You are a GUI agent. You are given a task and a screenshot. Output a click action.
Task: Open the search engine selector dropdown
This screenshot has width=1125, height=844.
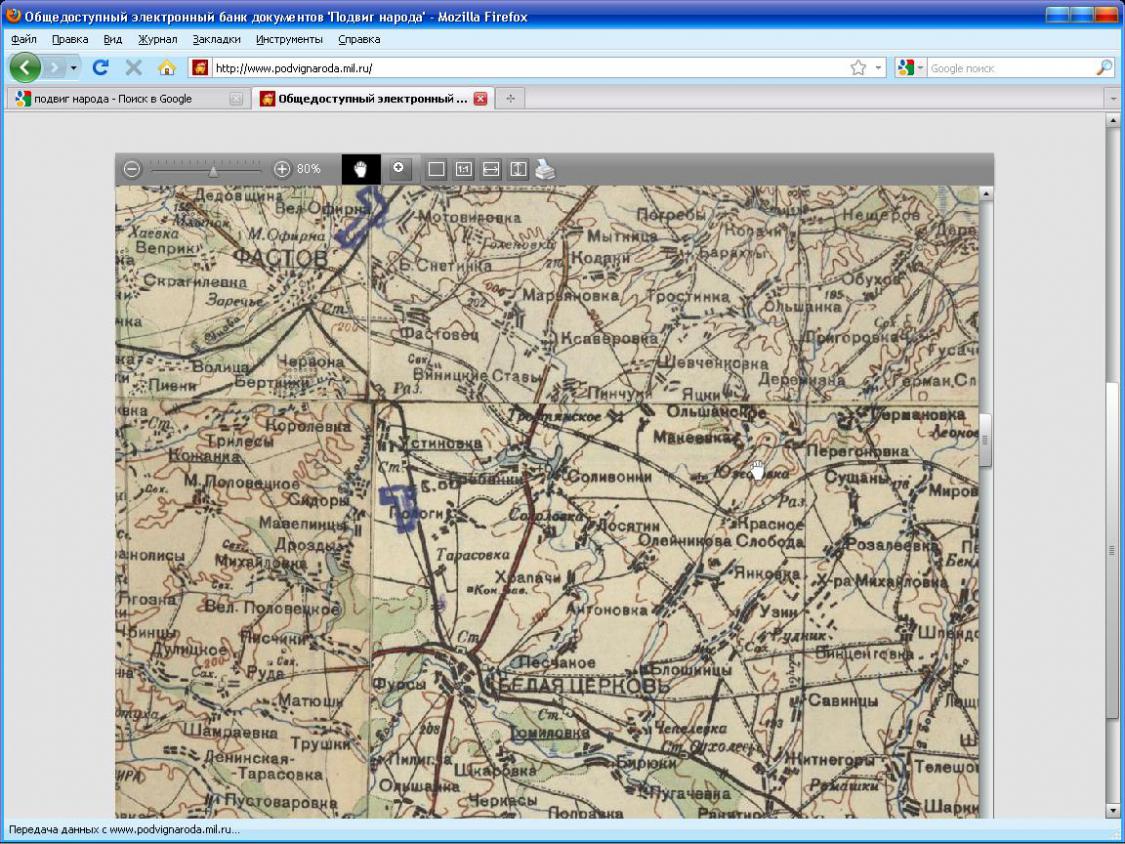pos(911,68)
